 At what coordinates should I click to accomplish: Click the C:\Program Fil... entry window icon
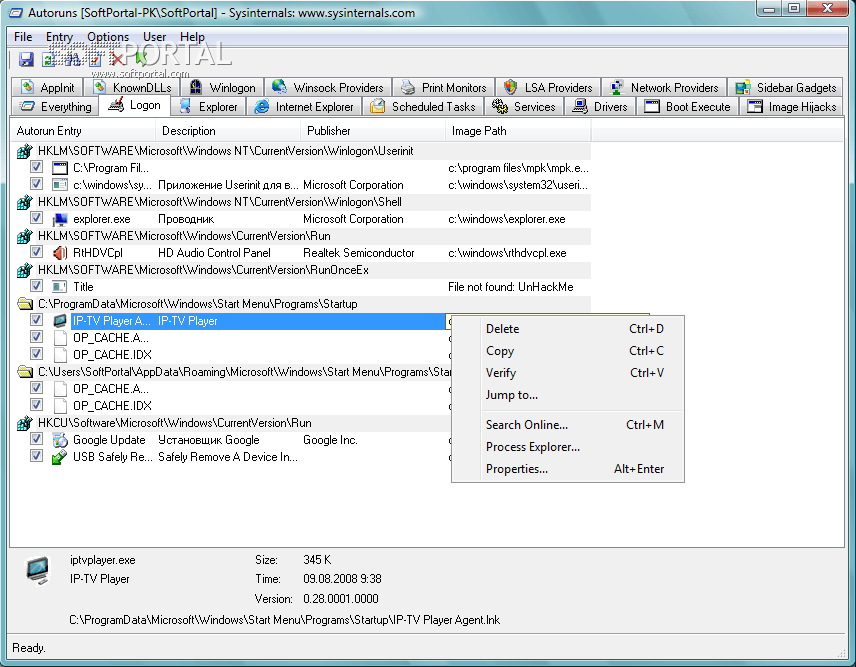pos(60,168)
